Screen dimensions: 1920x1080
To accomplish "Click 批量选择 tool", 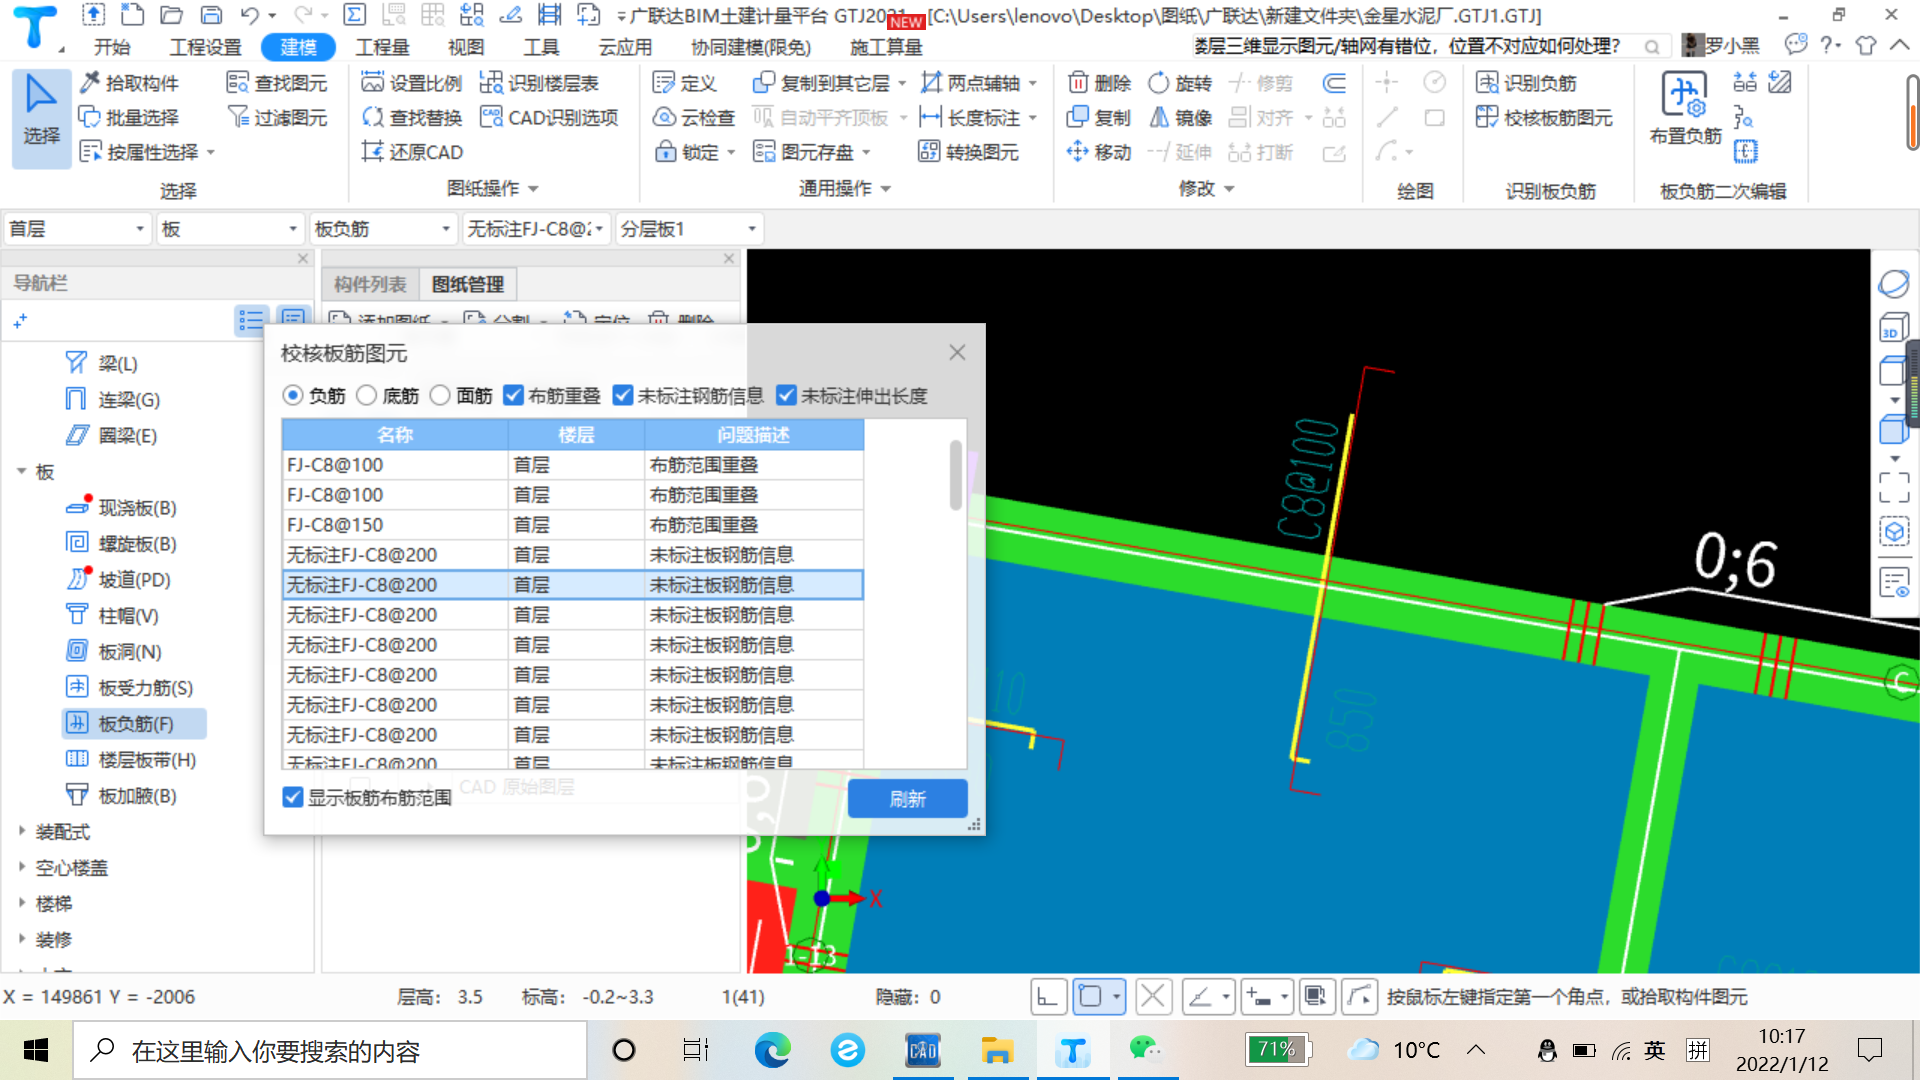I will tap(130, 117).
